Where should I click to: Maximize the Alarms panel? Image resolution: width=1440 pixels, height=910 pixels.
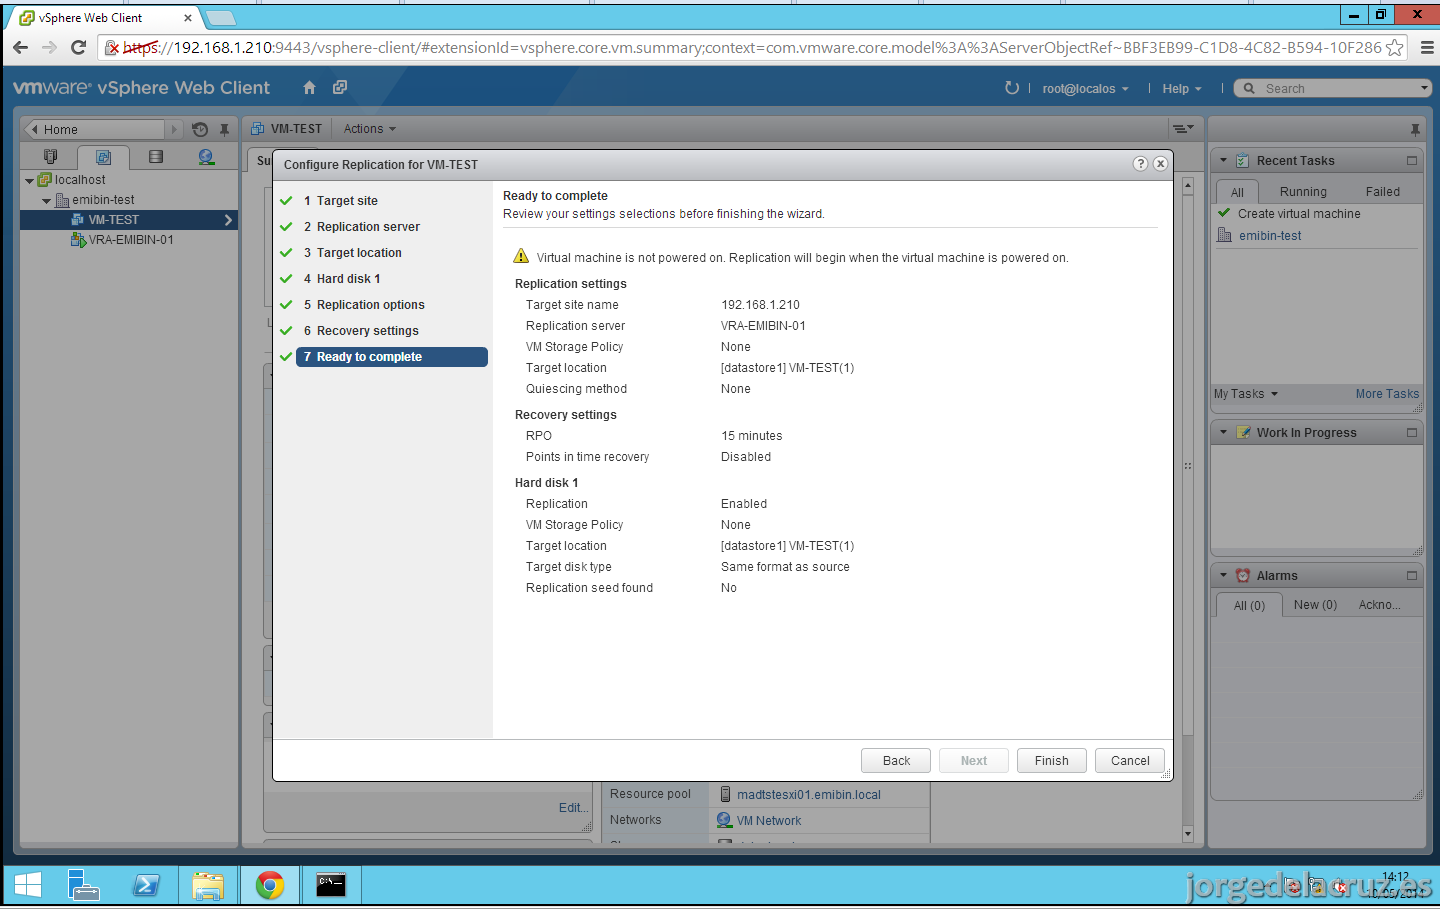click(1412, 576)
